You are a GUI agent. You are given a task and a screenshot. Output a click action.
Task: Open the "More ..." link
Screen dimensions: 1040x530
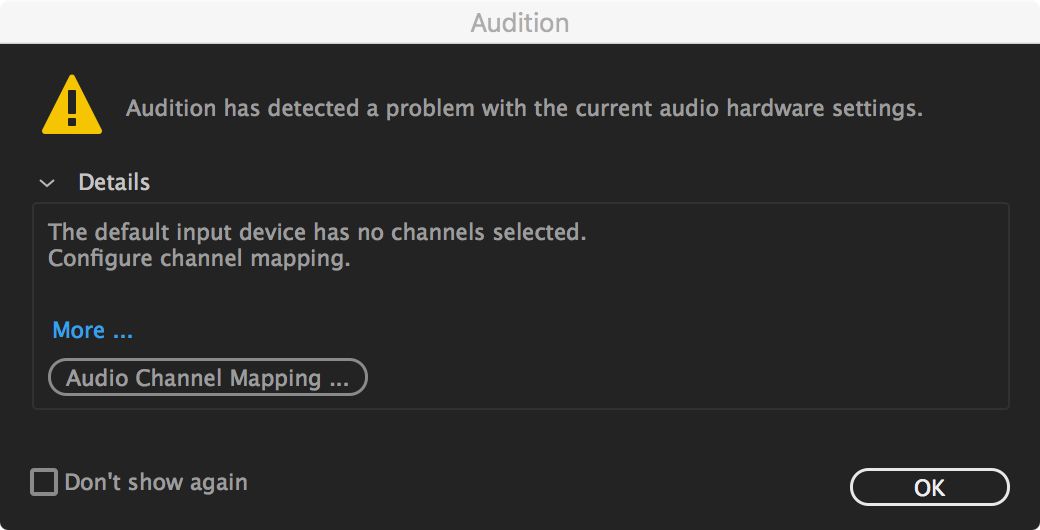pos(92,330)
